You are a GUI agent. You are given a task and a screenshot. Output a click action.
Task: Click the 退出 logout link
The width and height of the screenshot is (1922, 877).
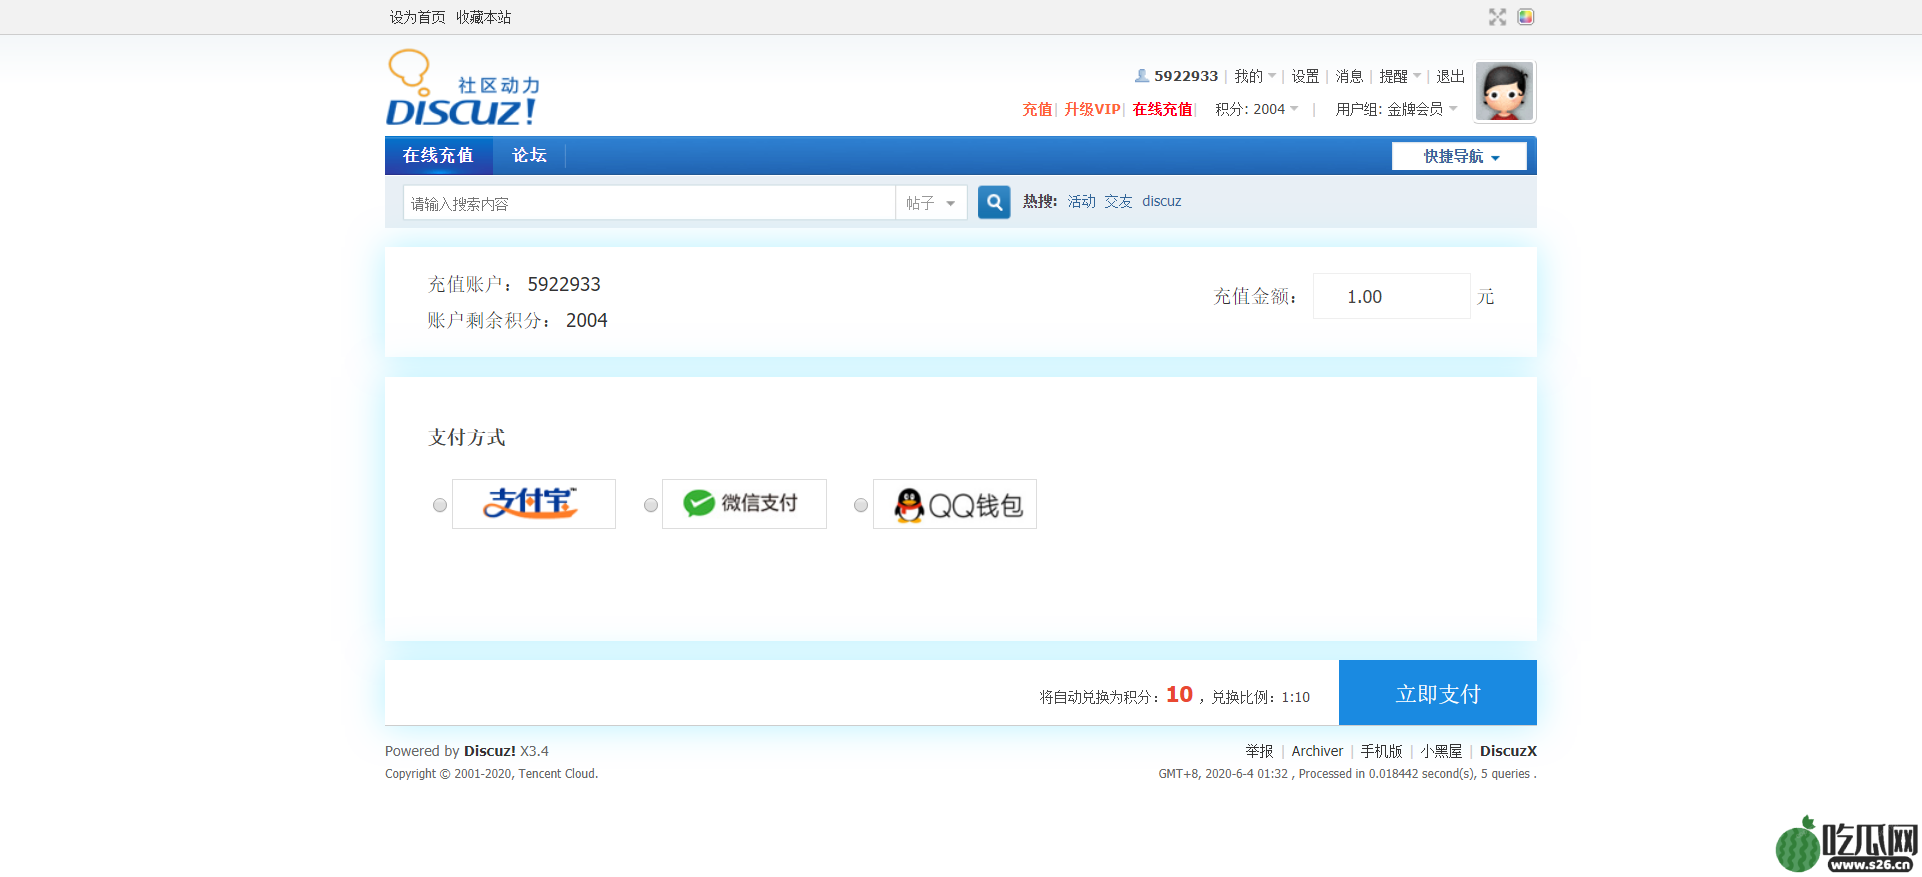click(1450, 76)
